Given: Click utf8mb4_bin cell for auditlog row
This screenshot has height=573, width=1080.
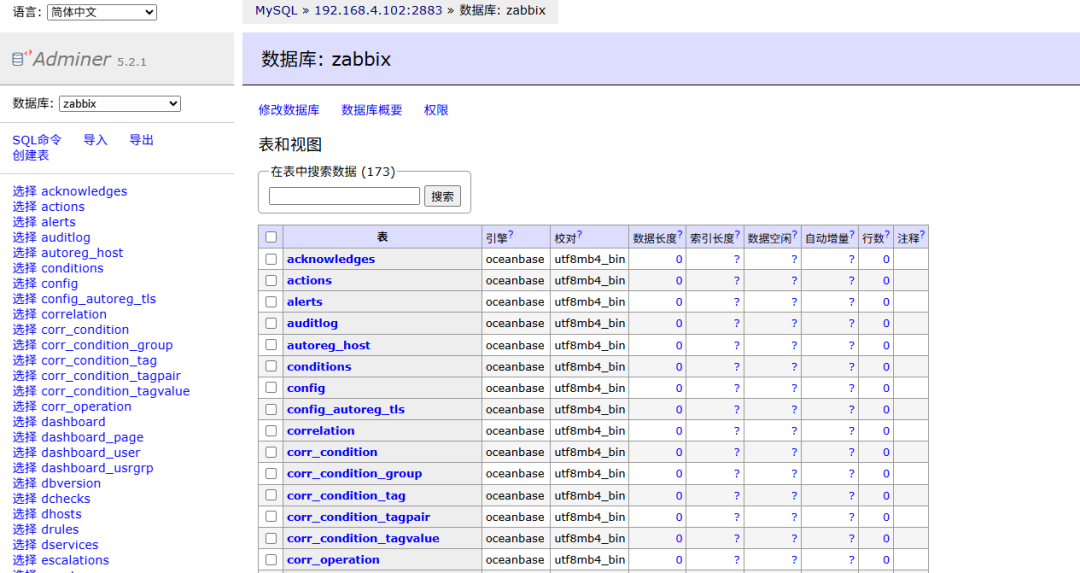Looking at the screenshot, I should 590,323.
